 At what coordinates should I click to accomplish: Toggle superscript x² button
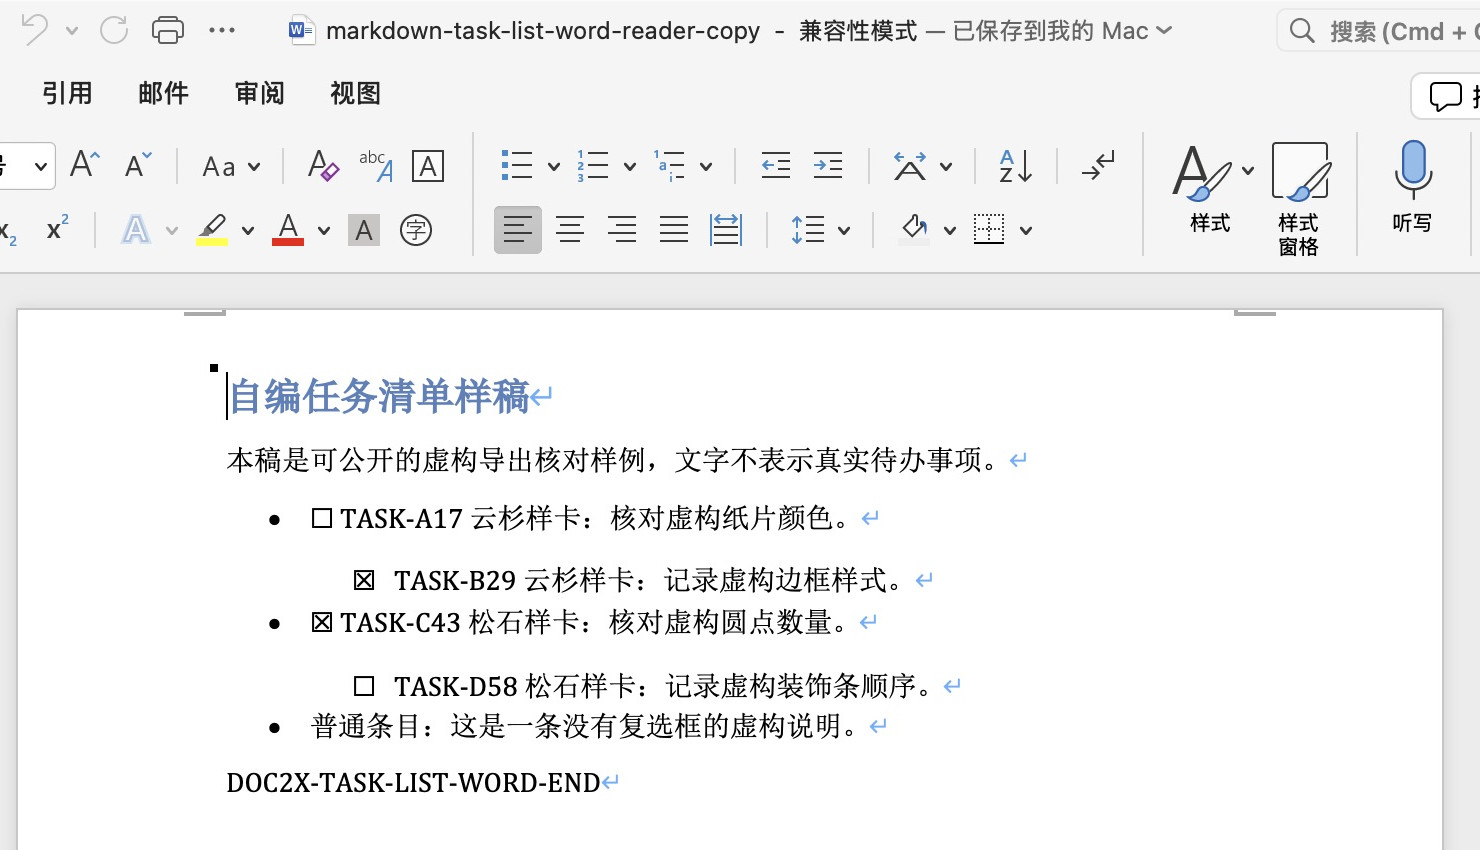(x=58, y=229)
